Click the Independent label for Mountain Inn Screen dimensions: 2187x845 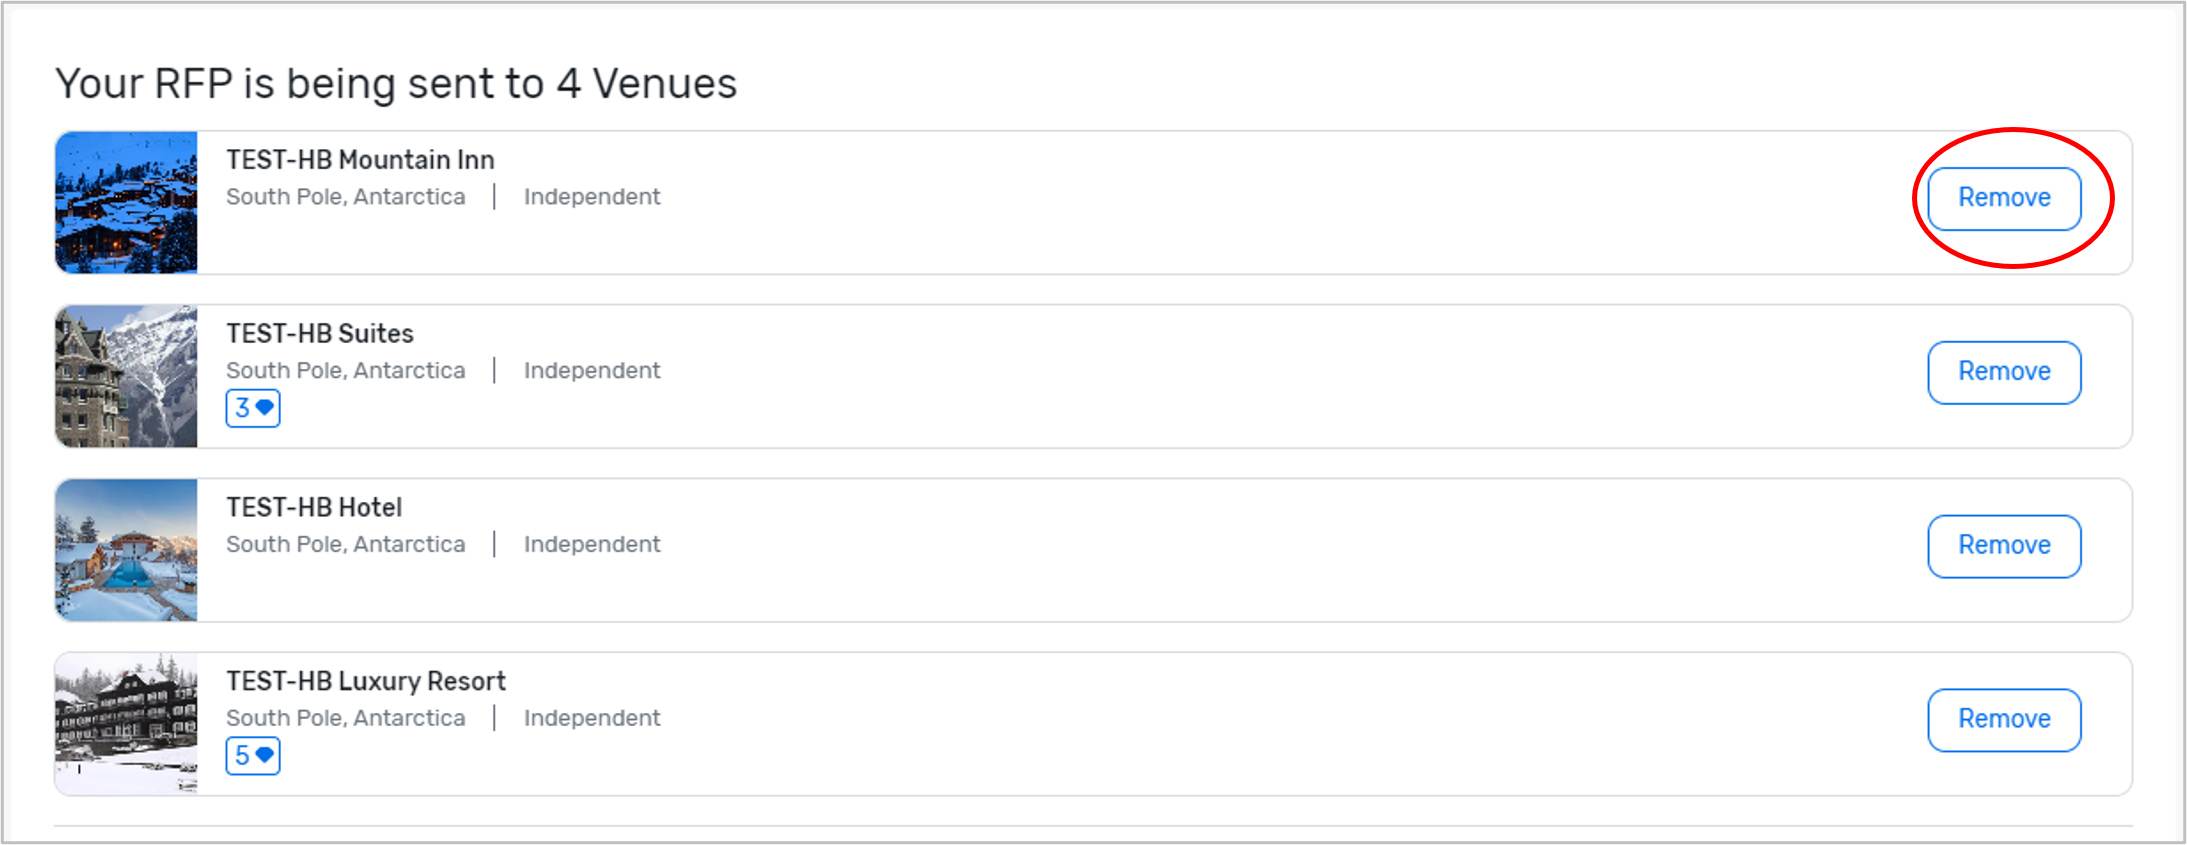591,197
